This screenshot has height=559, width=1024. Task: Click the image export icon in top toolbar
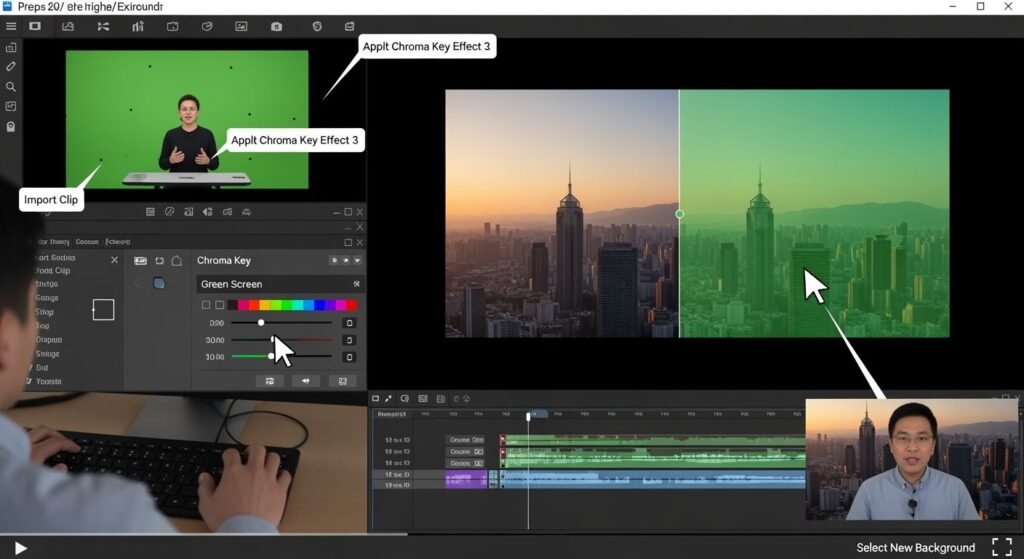coord(68,26)
